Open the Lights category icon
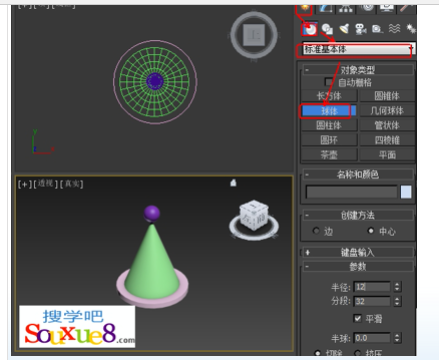Image resolution: width=439 pixels, height=360 pixels. pyautogui.click(x=344, y=29)
